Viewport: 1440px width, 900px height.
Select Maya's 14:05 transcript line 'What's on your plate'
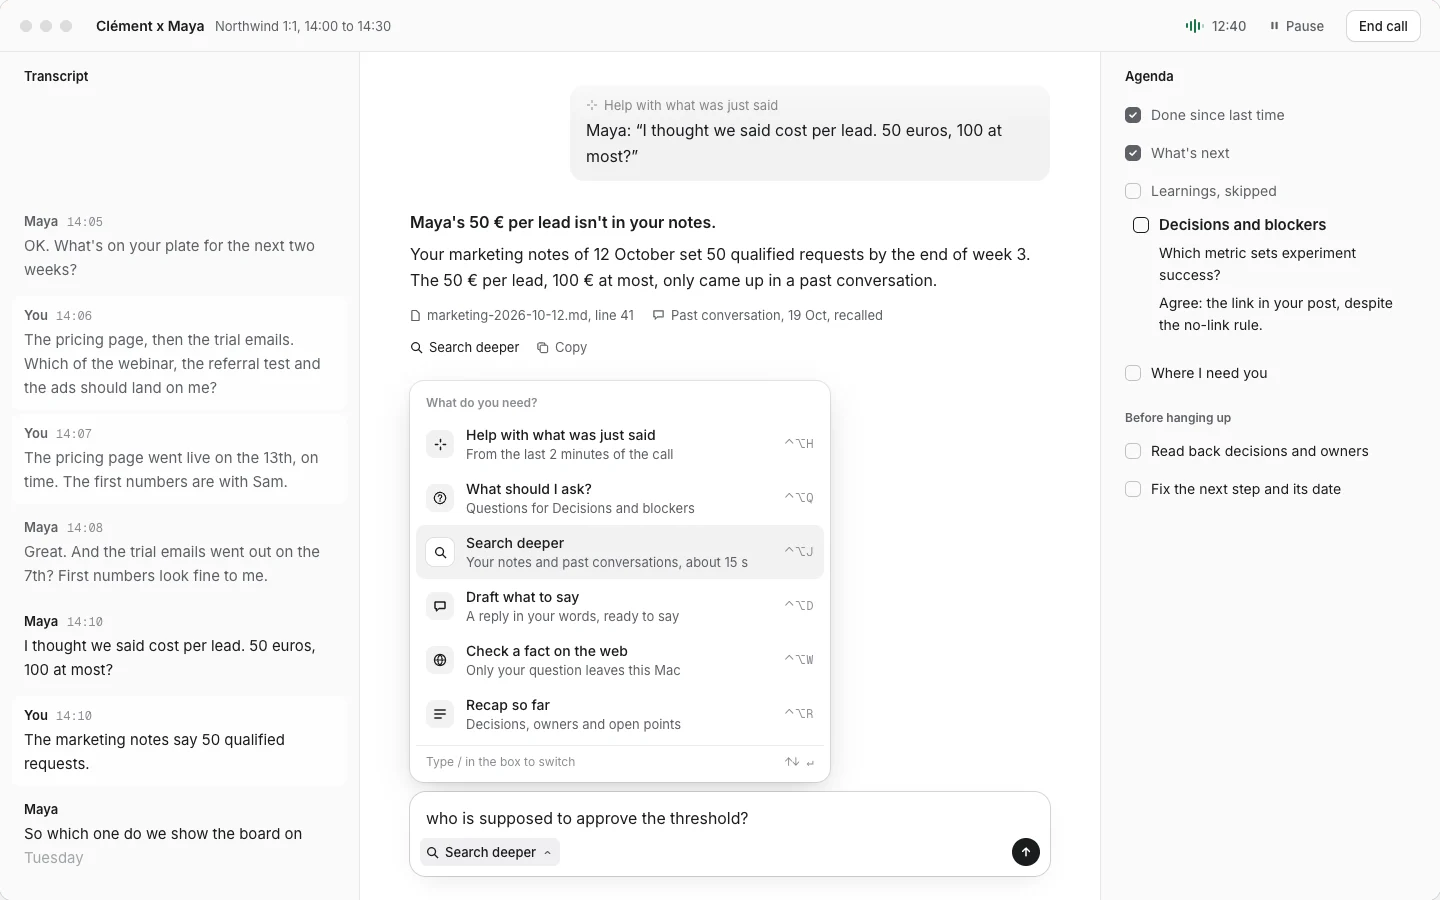[x=180, y=246]
